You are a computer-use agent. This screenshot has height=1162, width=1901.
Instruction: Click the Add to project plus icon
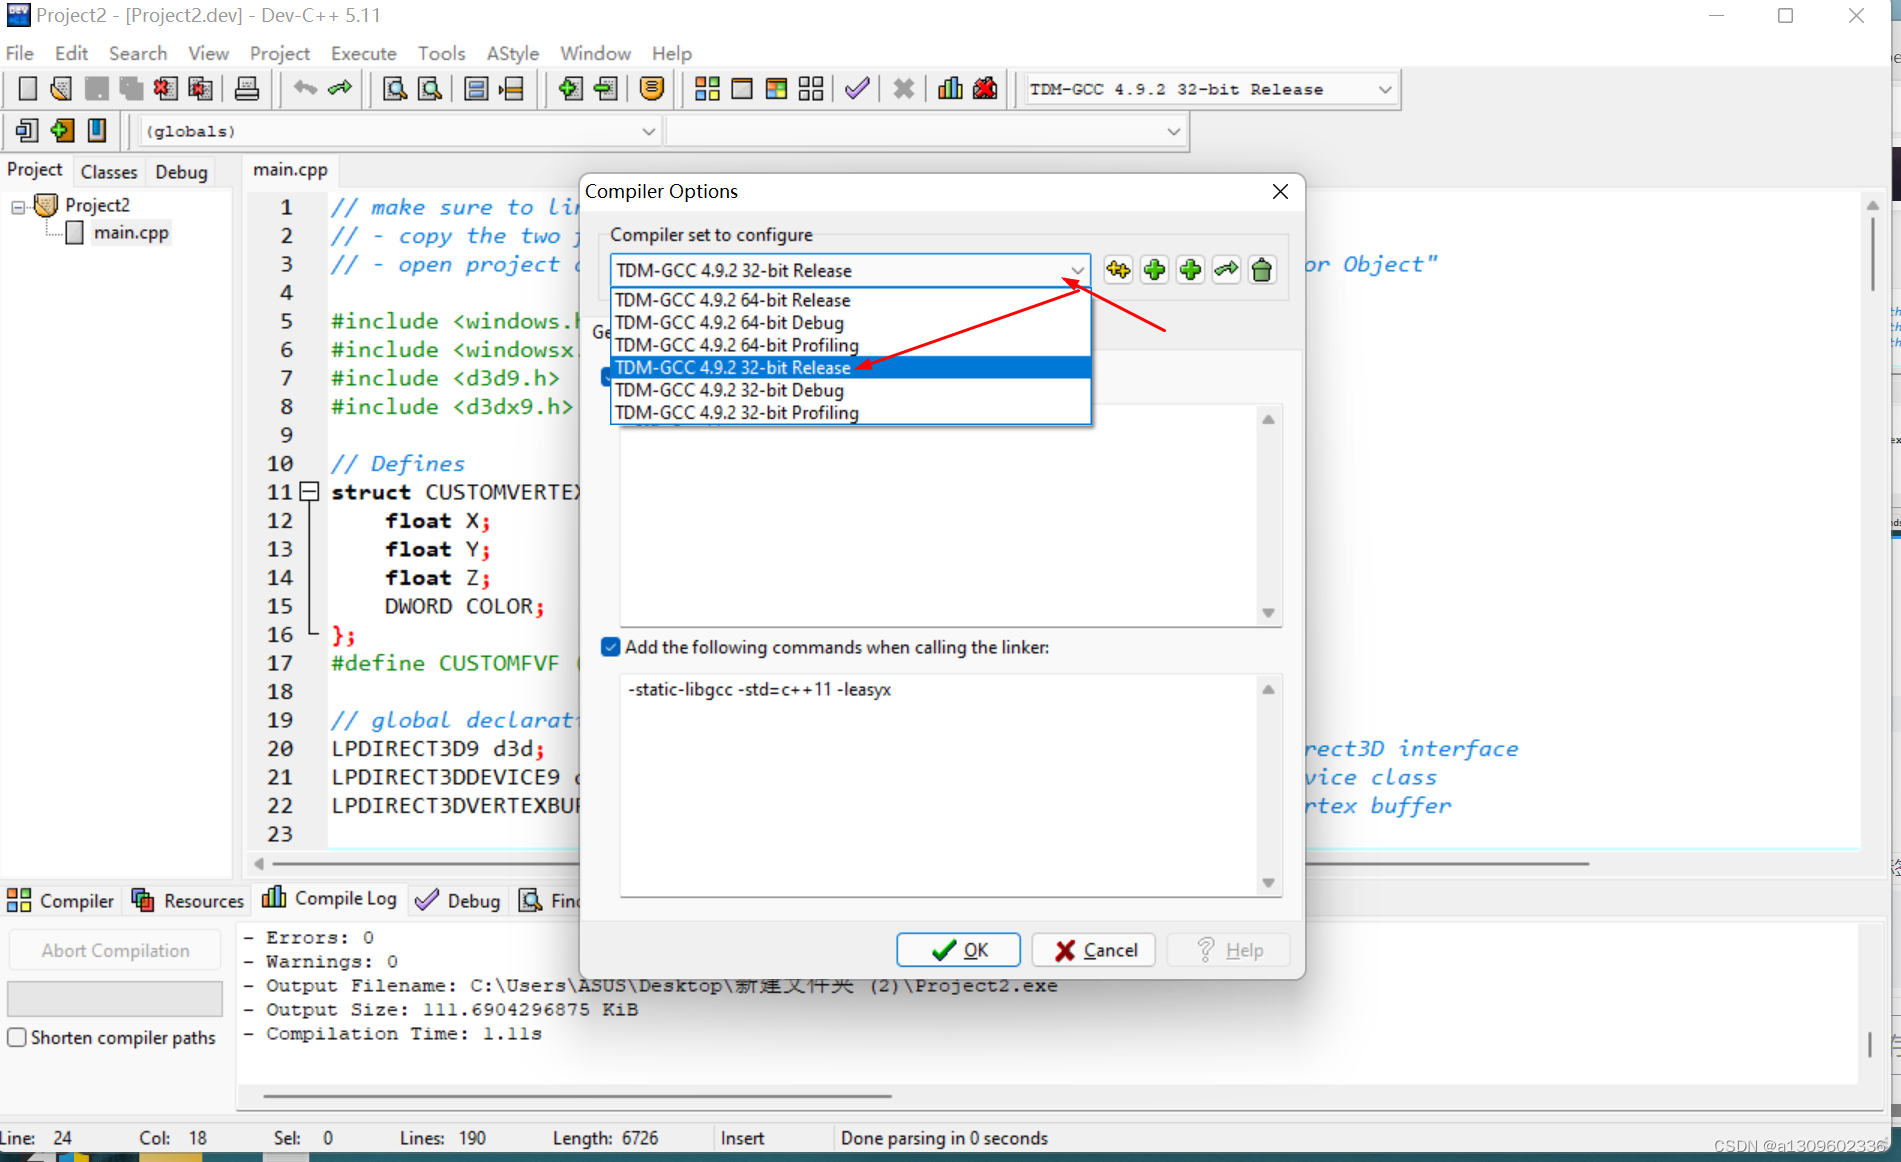(x=570, y=89)
